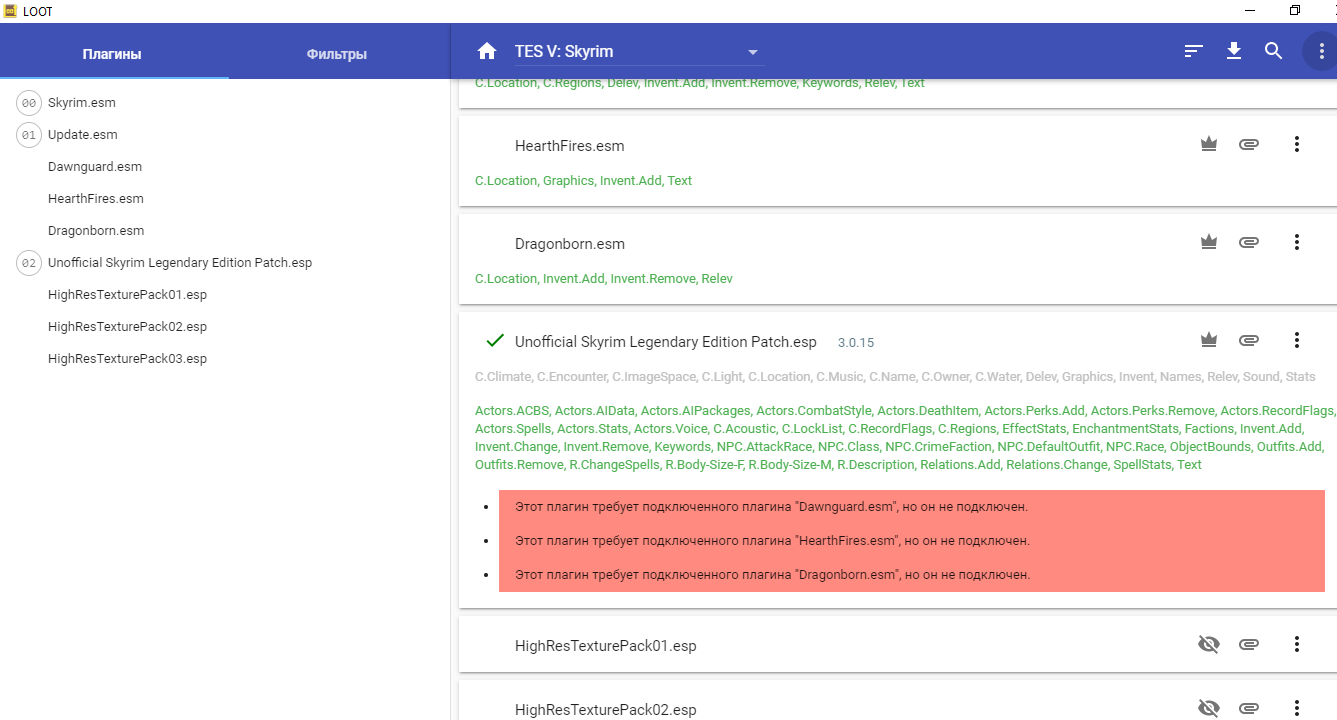Select HighResTexturePack03.esp in the plugins sidebar
Screen dimensions: 1337x720
pyautogui.click(x=127, y=359)
